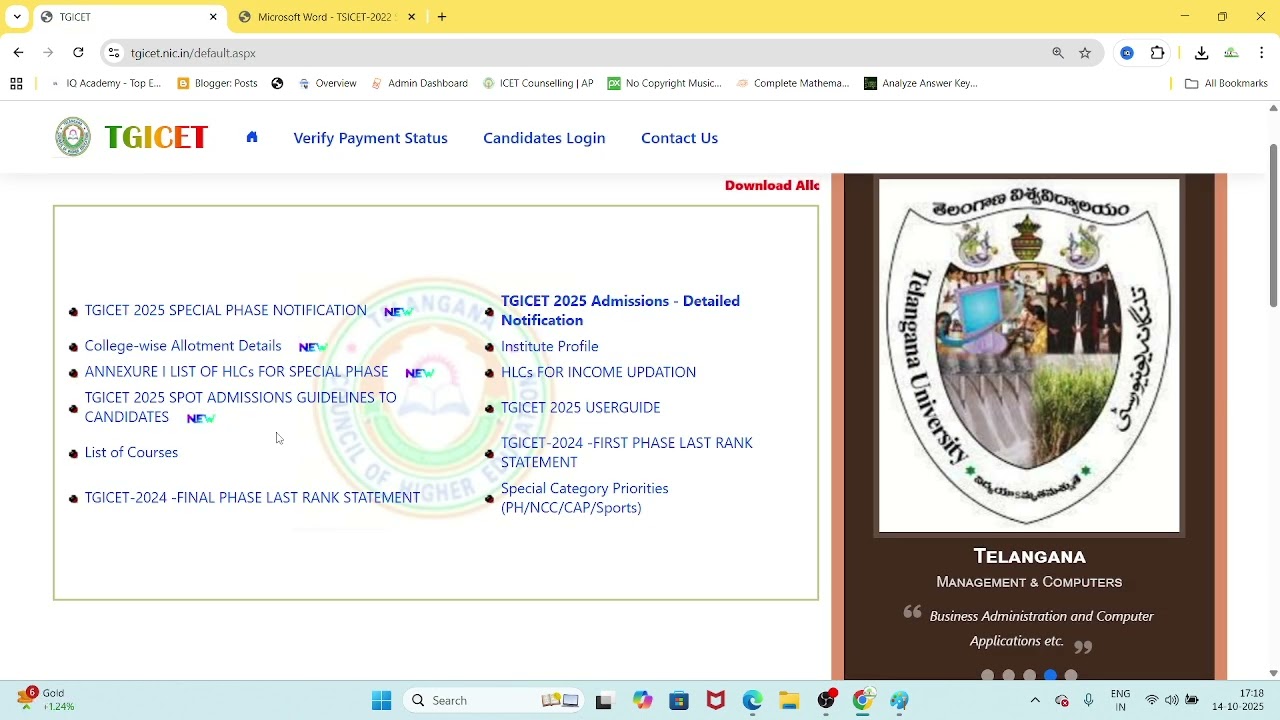Open the Chrome three-dot menu
Screen dimensions: 1280x720
coord(1262,53)
